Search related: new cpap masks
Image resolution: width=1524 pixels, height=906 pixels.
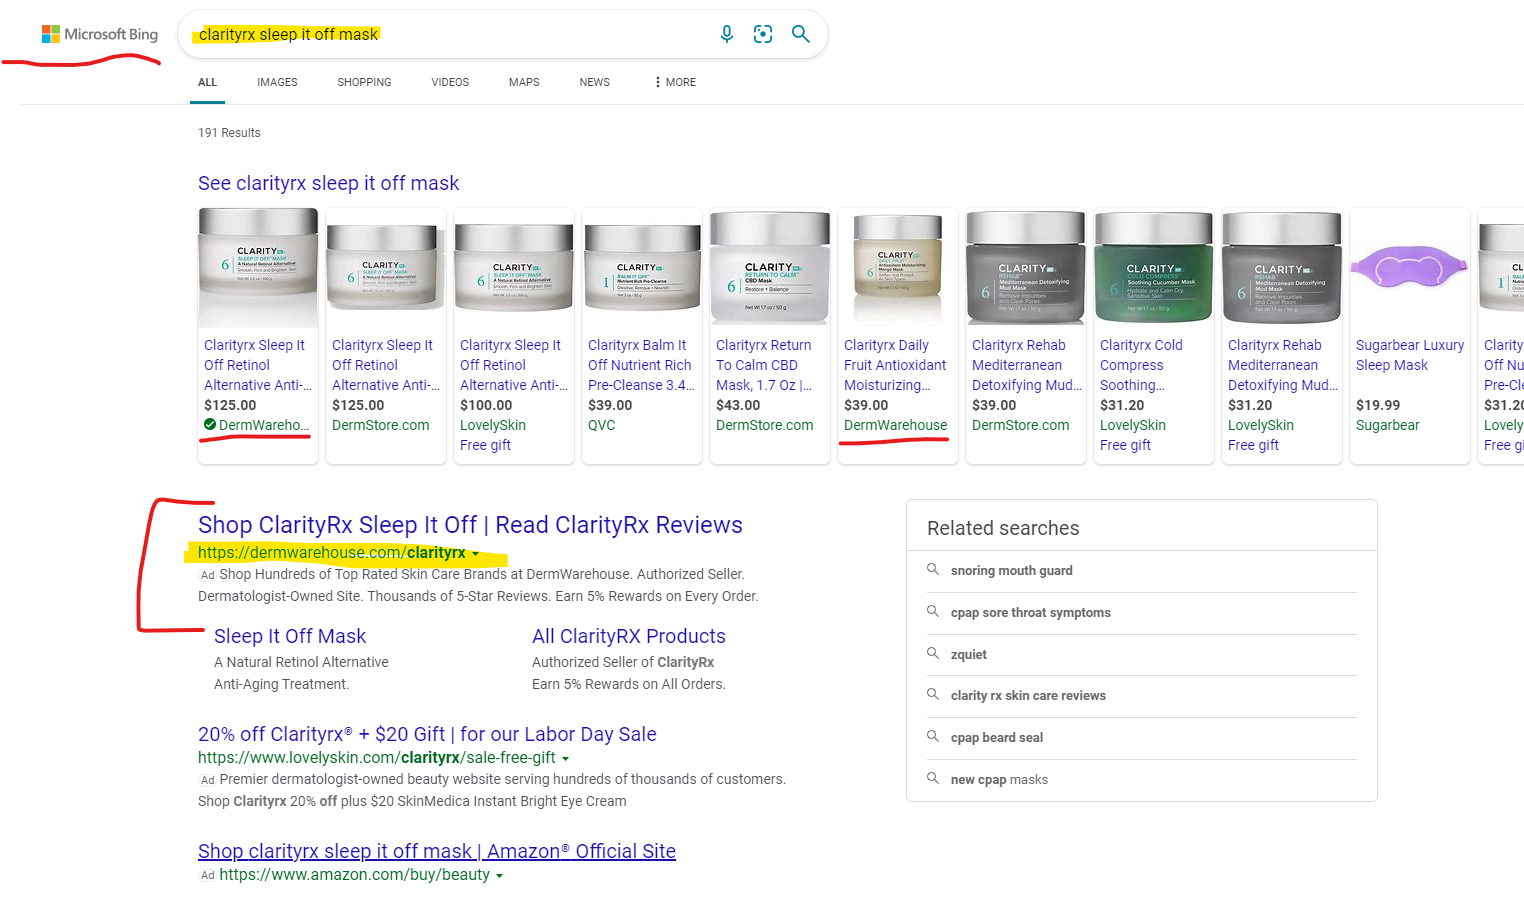coord(999,779)
